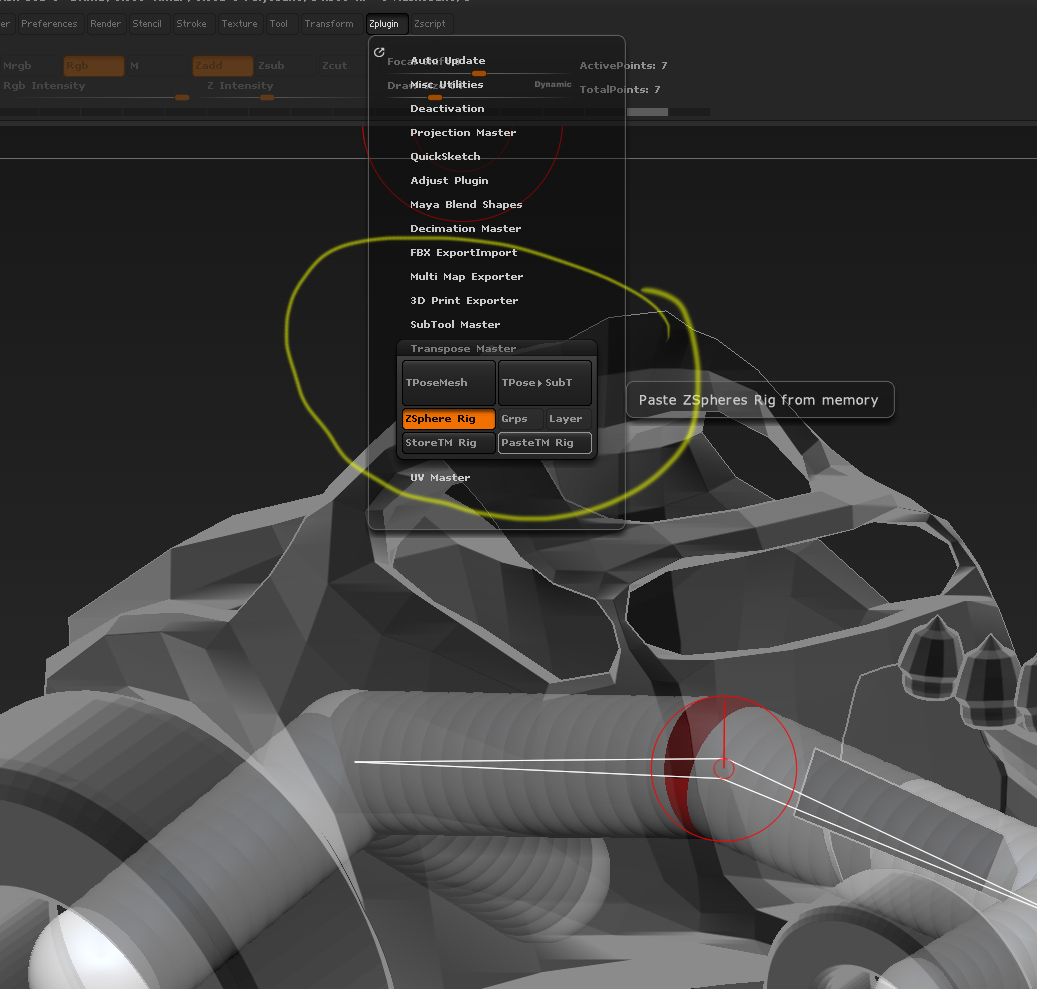
Task: Collapse the Transpose Master section
Action: 463,349
